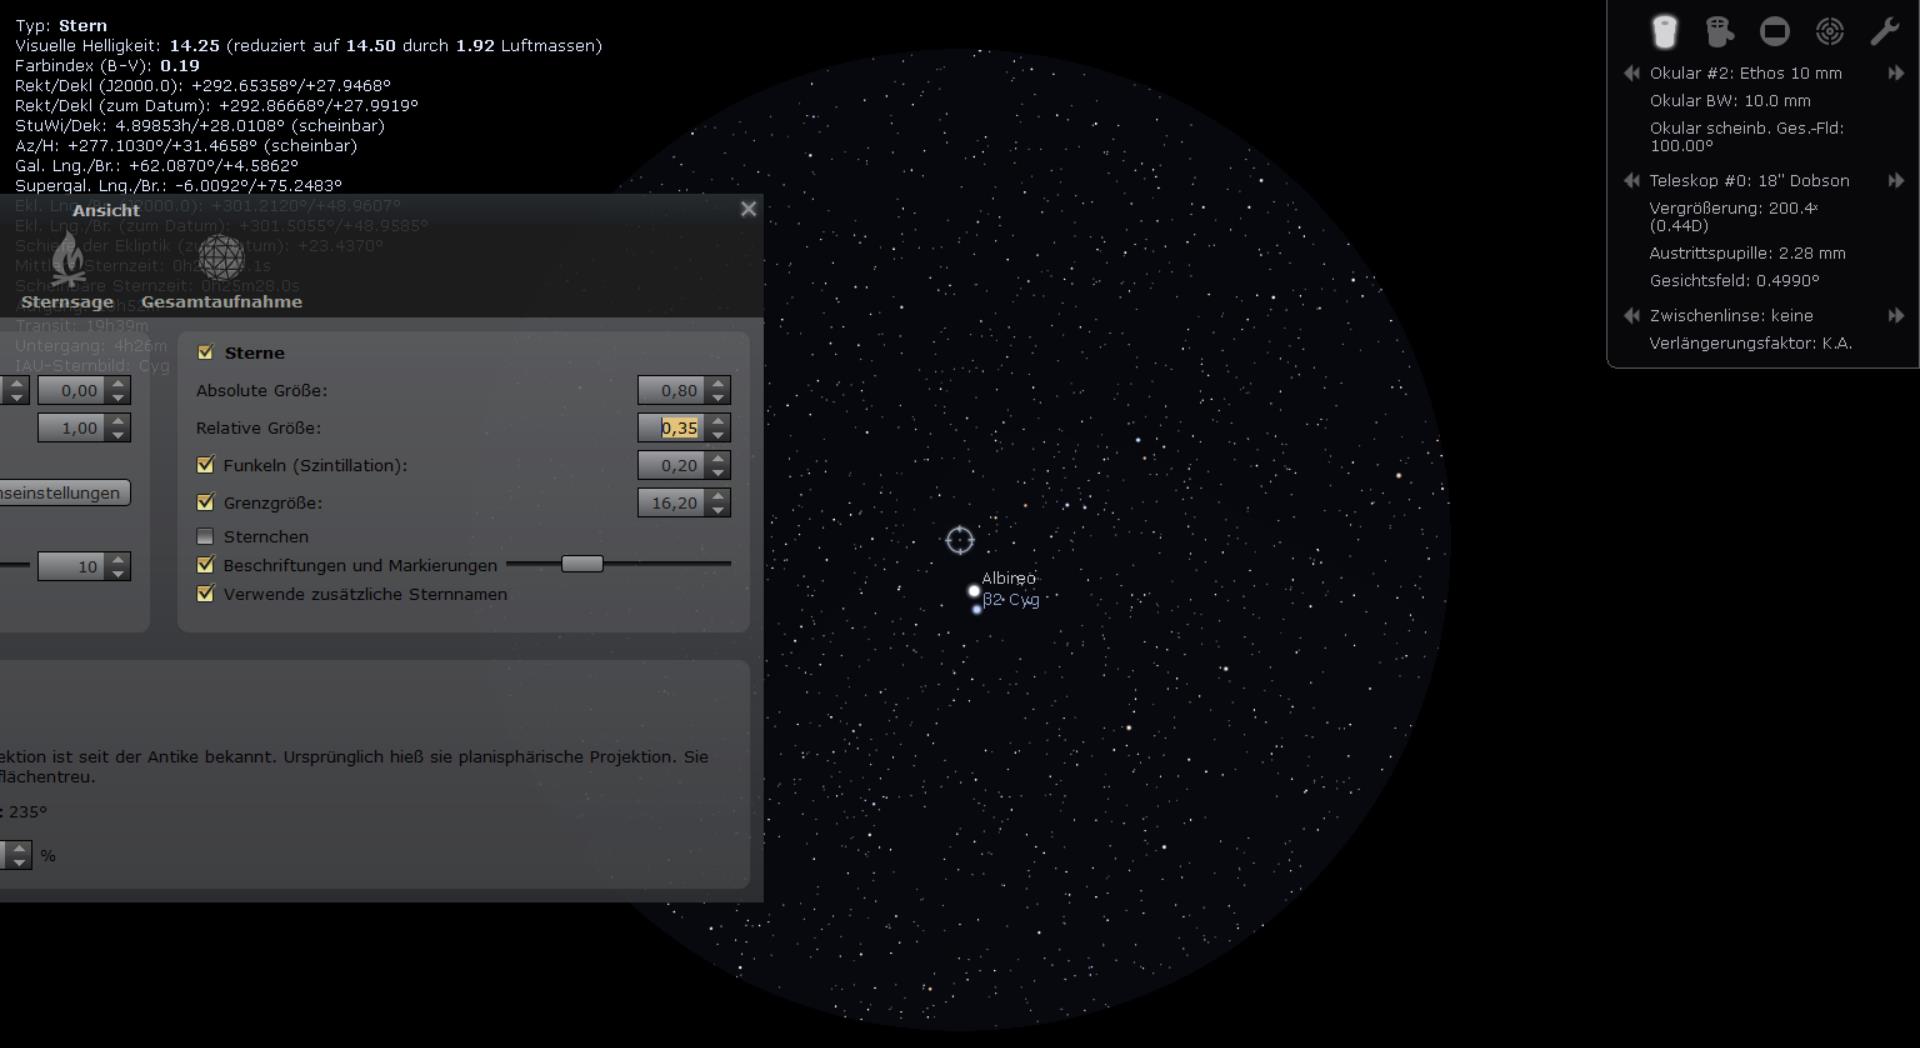Click the Farbindex (B-V): 0.19 line
1920x1048 pixels.
(x=107, y=66)
